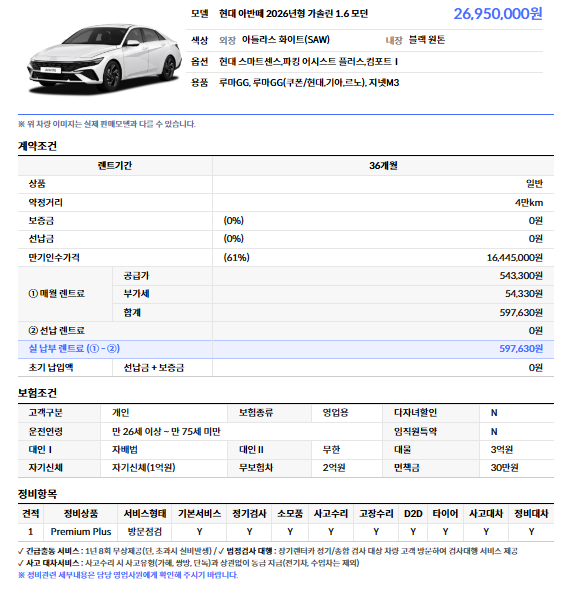Click the blue 실 납부 렌트료 (①-②) label

(x=74, y=349)
